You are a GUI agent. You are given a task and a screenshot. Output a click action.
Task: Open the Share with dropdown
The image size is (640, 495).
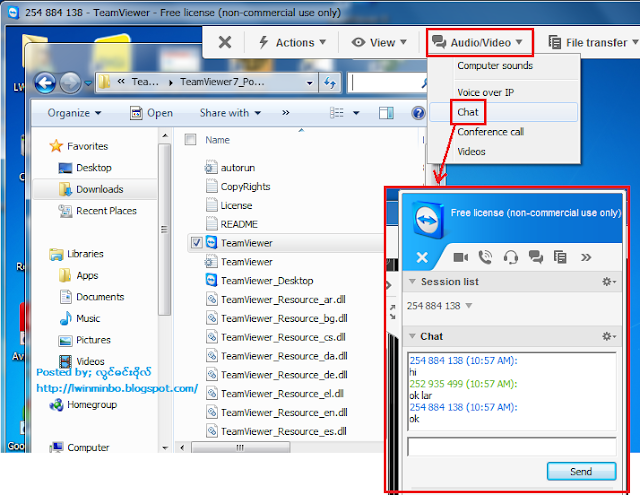(230, 113)
